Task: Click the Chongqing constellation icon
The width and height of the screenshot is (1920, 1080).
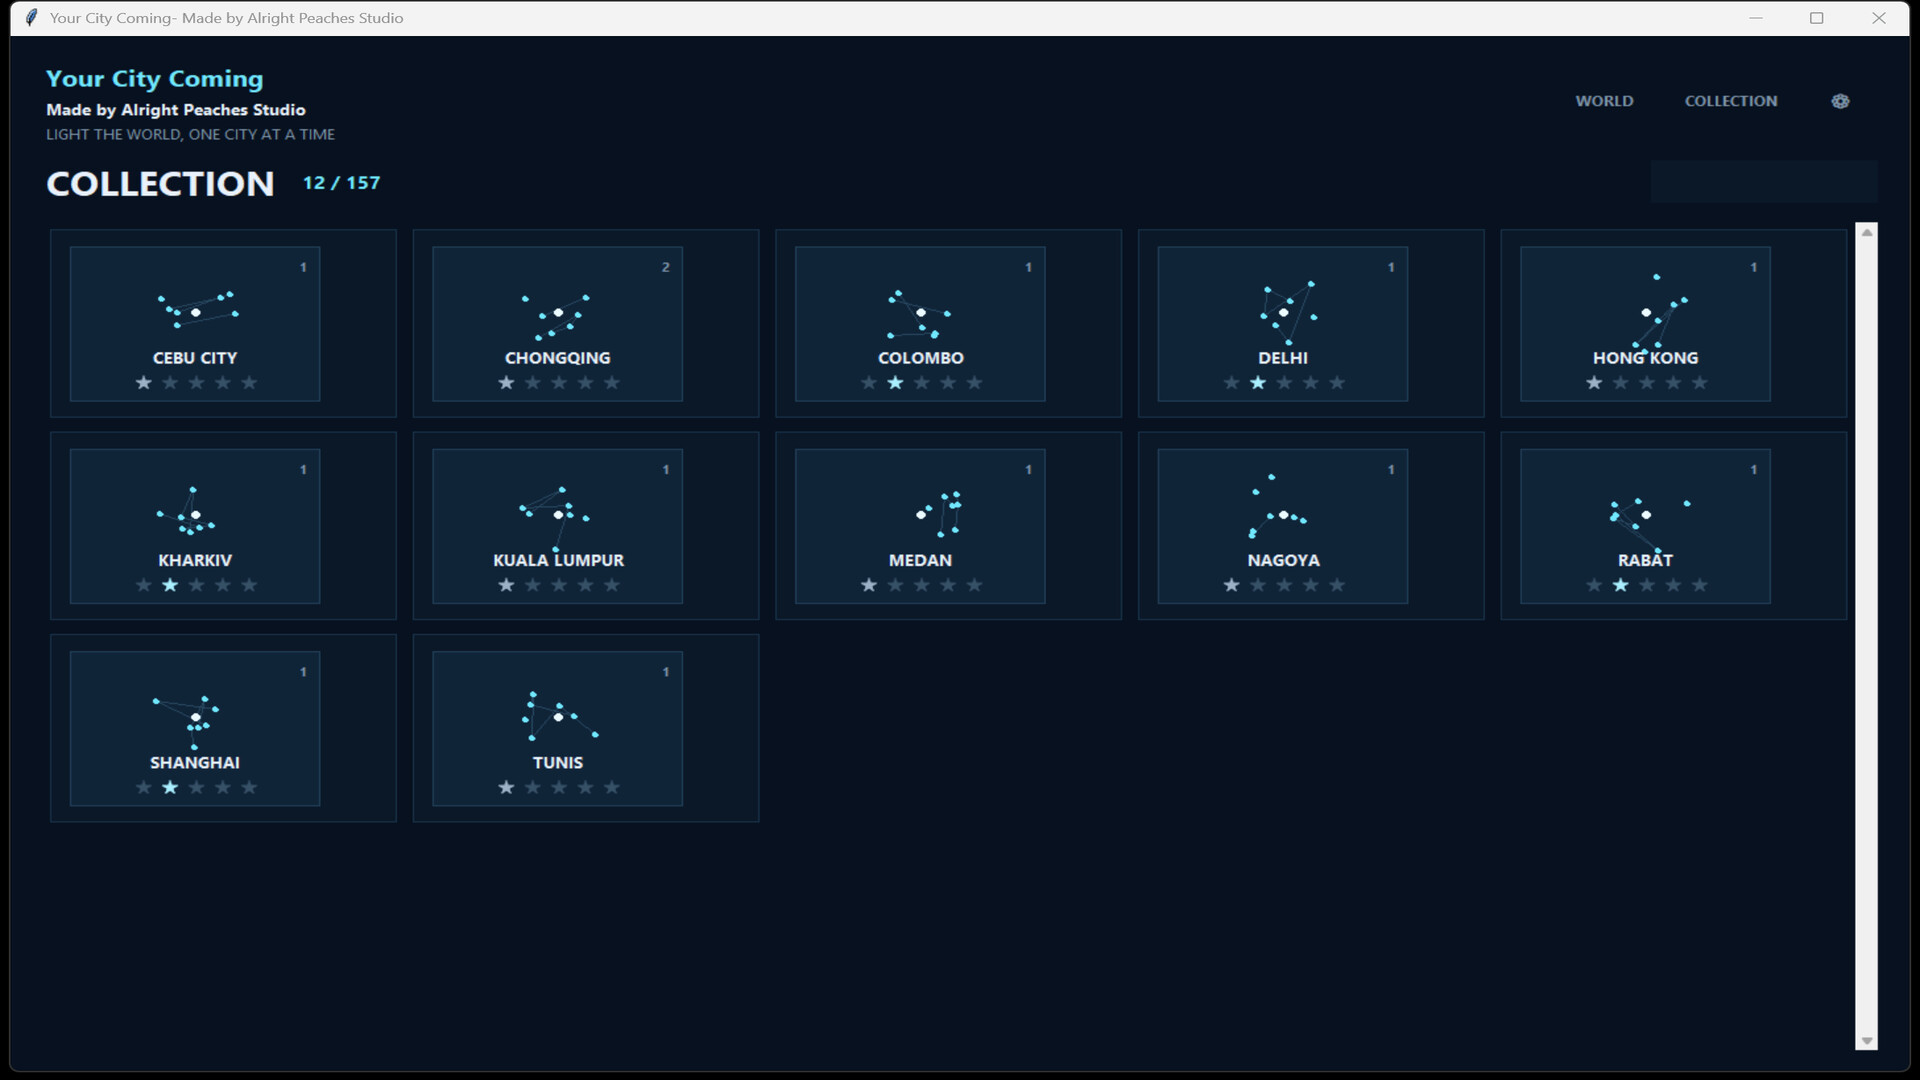Action: (555, 318)
